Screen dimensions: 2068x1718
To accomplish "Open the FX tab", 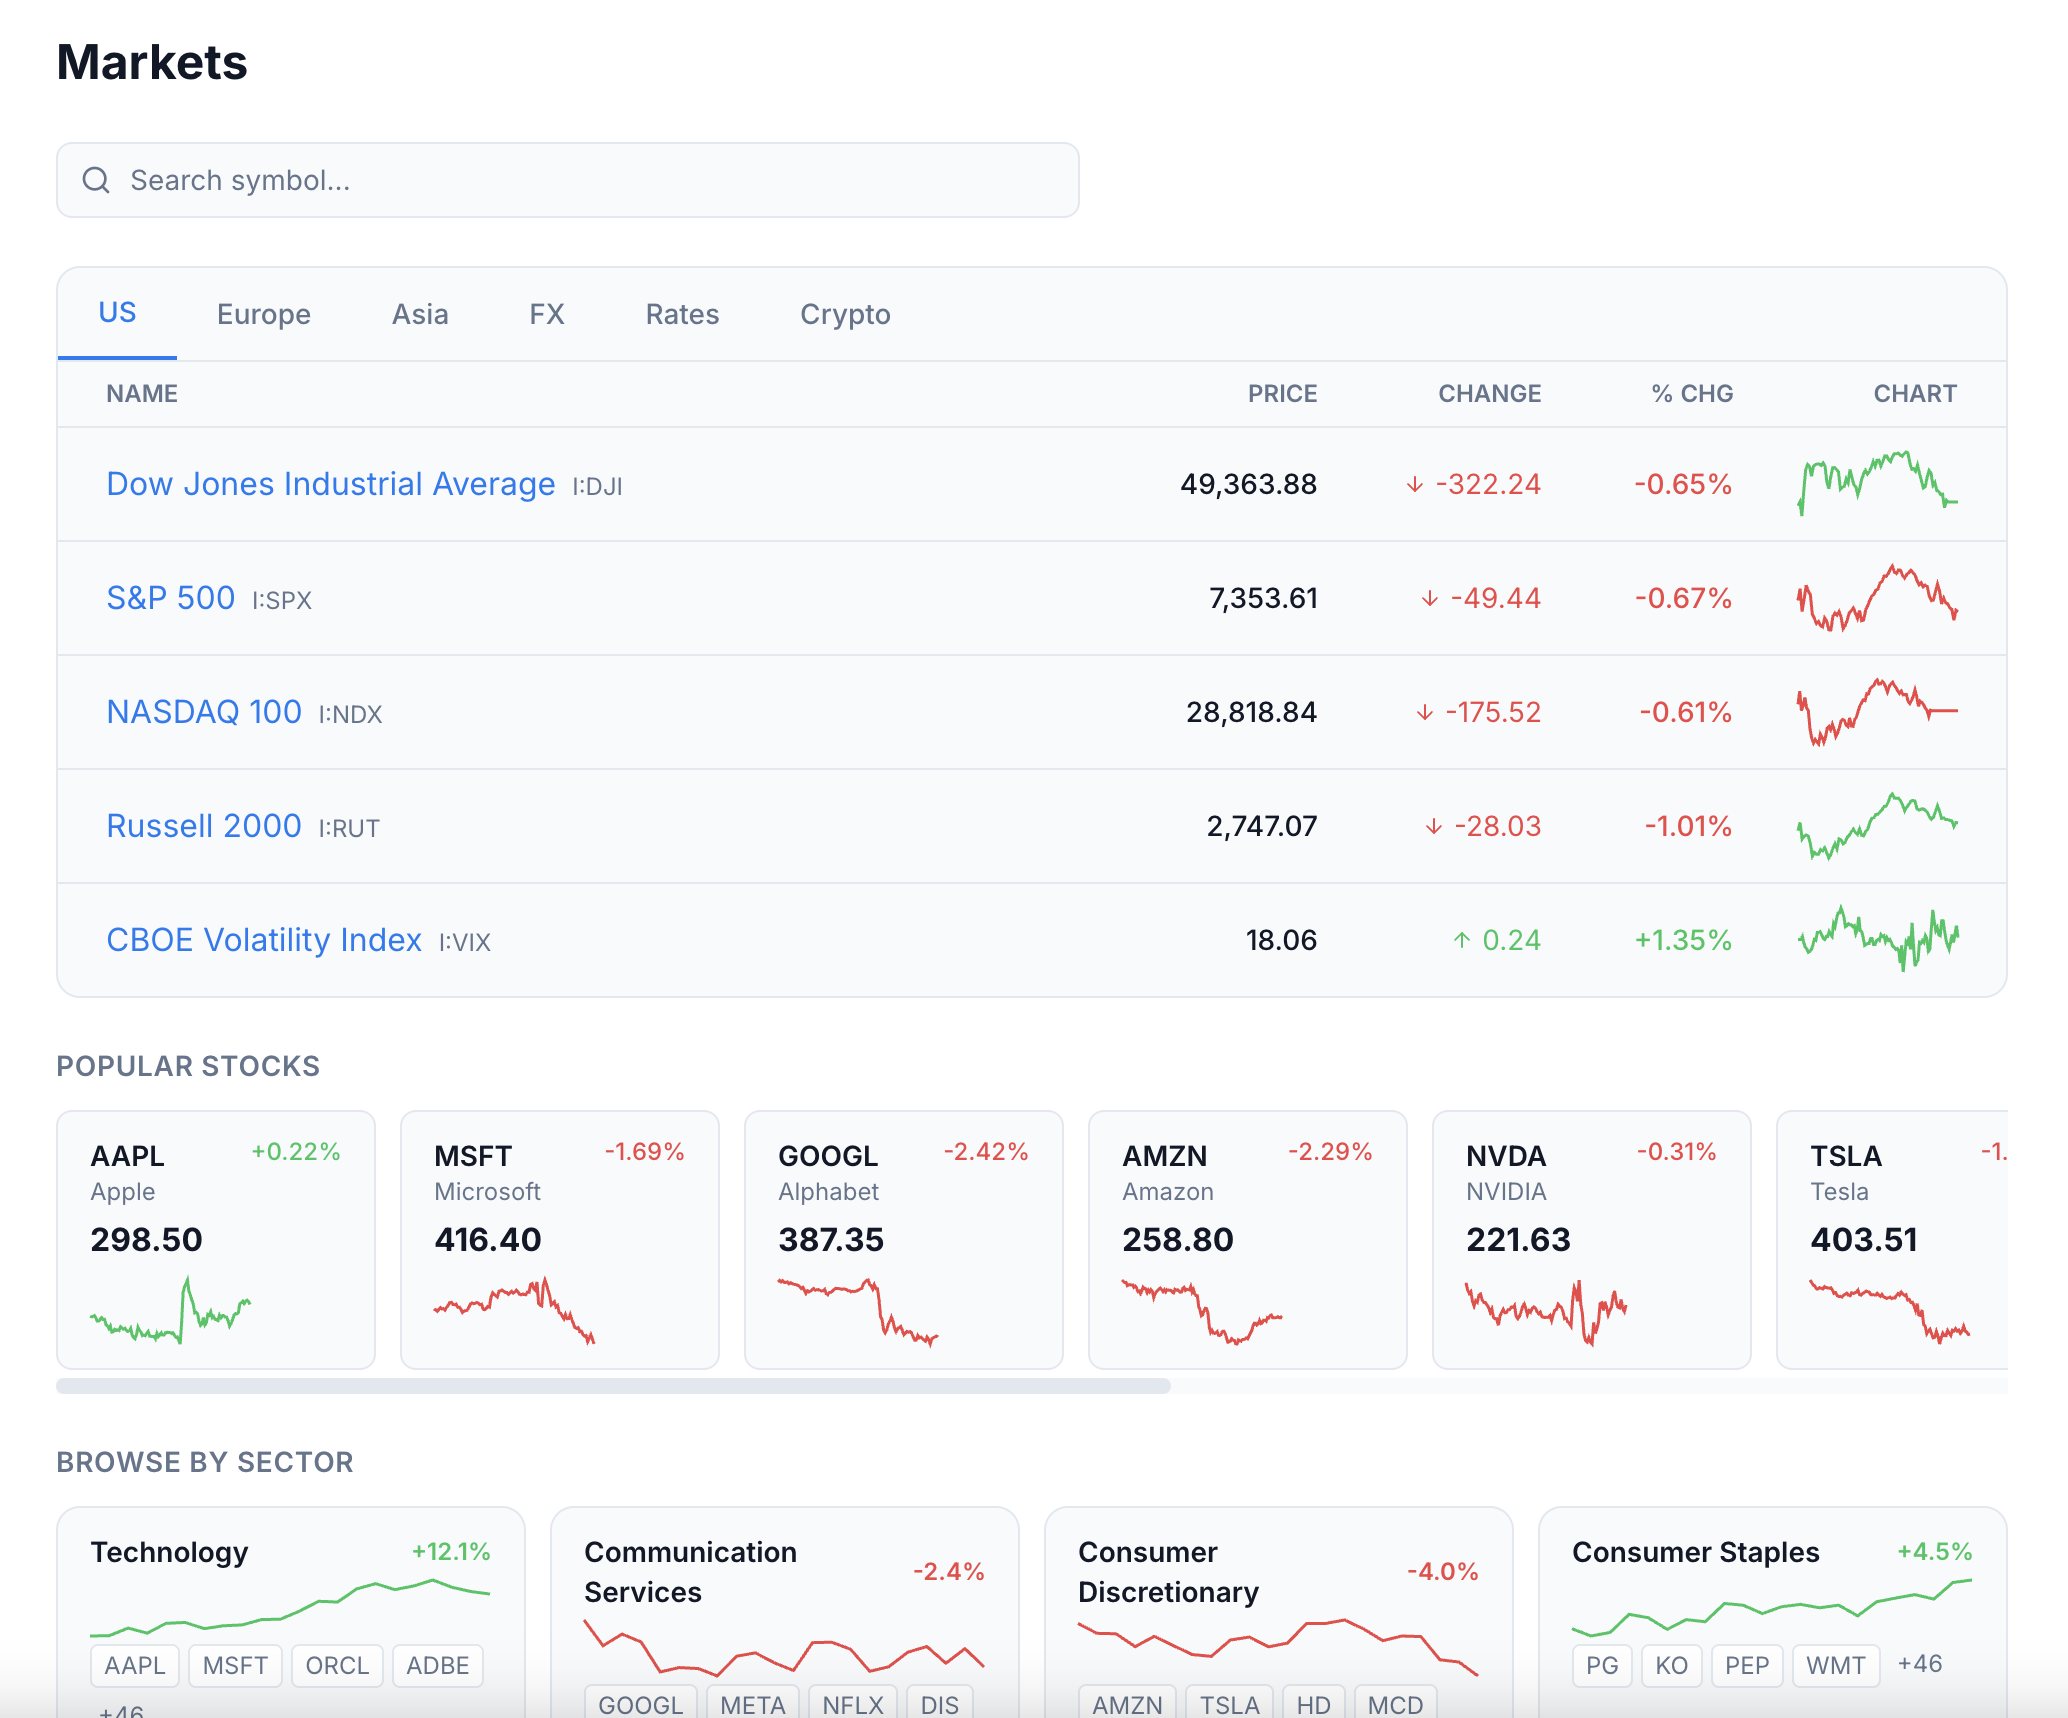I will [547, 314].
